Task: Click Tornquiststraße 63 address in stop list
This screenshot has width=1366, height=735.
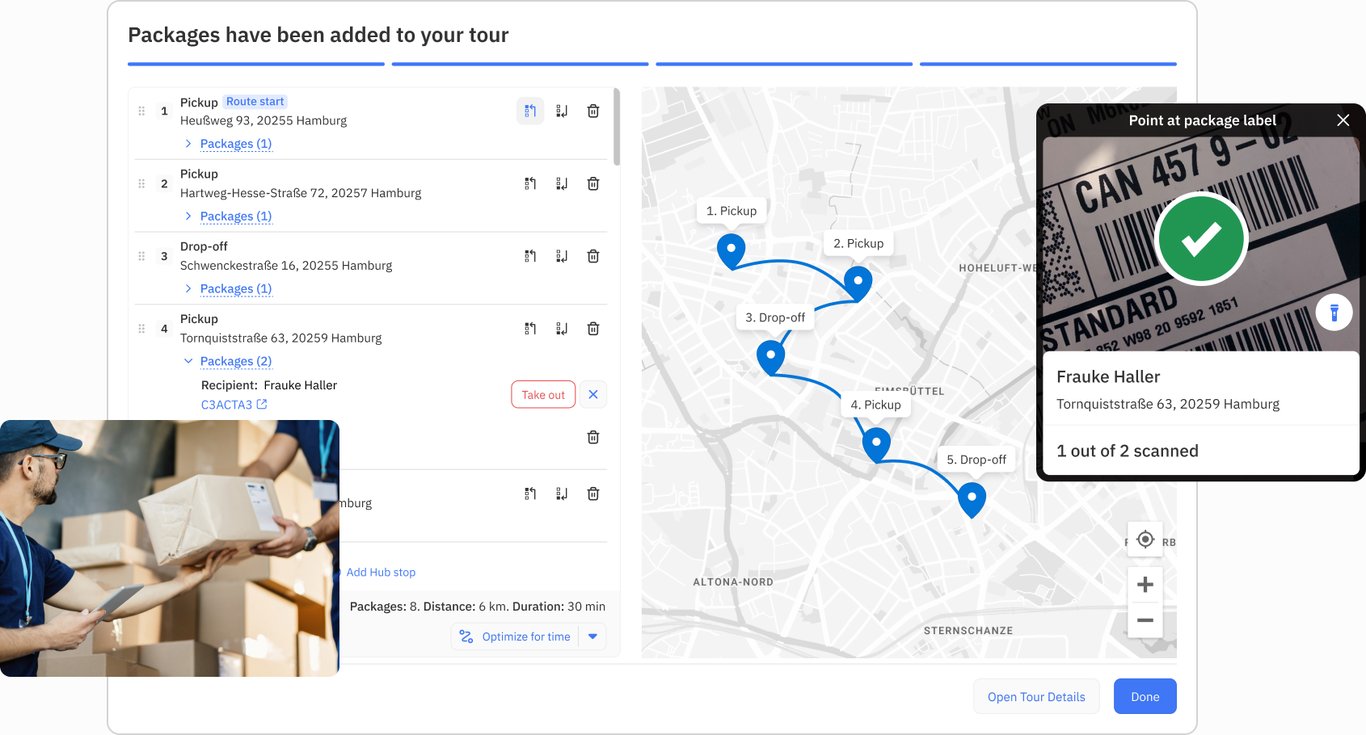Action: [281, 338]
